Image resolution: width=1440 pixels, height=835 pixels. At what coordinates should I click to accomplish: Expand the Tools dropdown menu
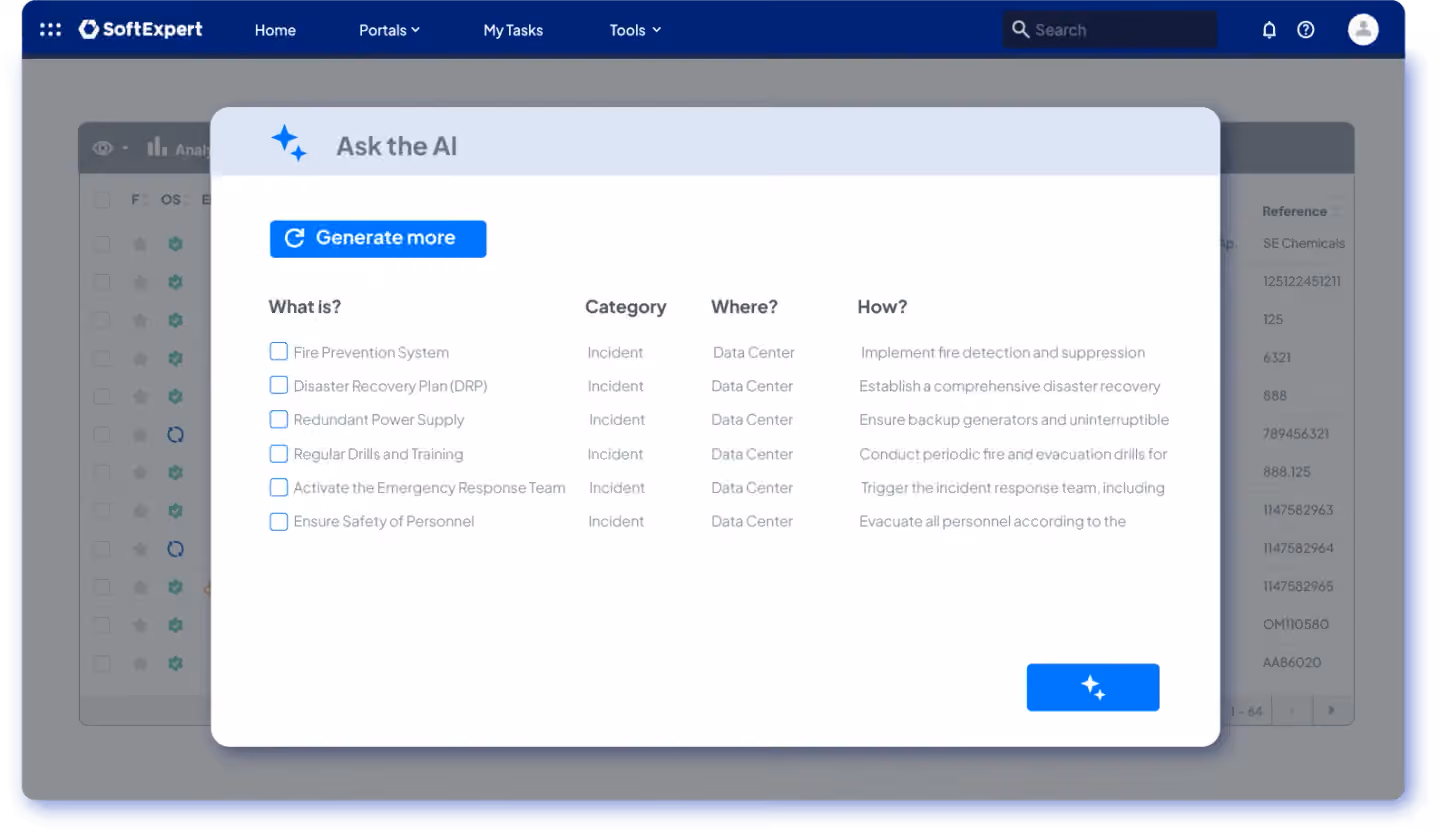click(x=636, y=30)
